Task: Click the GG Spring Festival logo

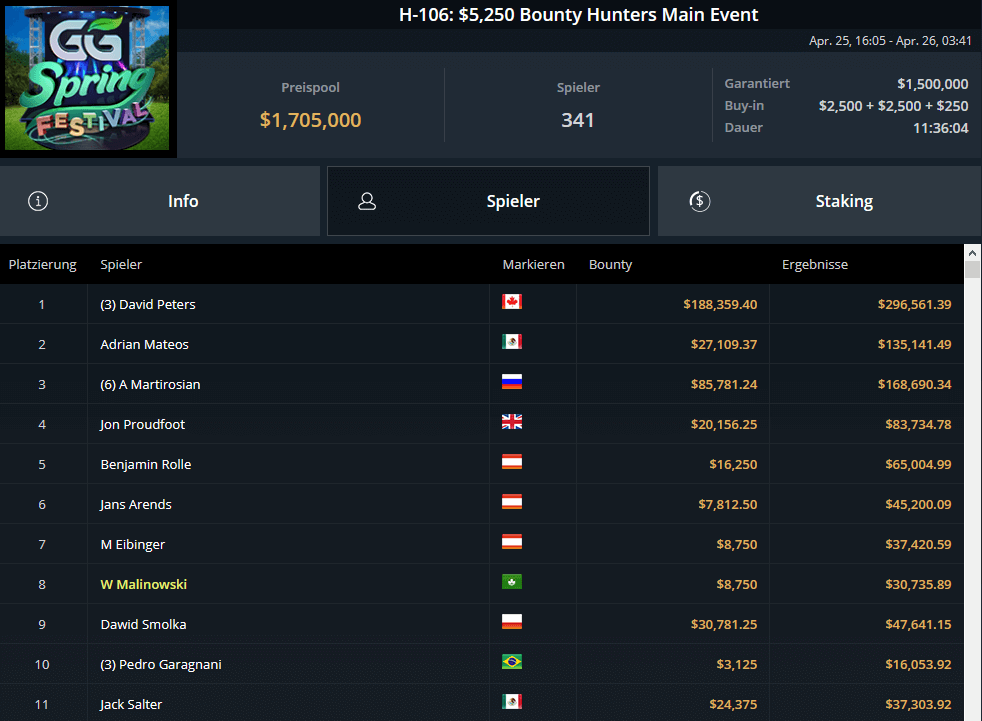Action: [88, 80]
